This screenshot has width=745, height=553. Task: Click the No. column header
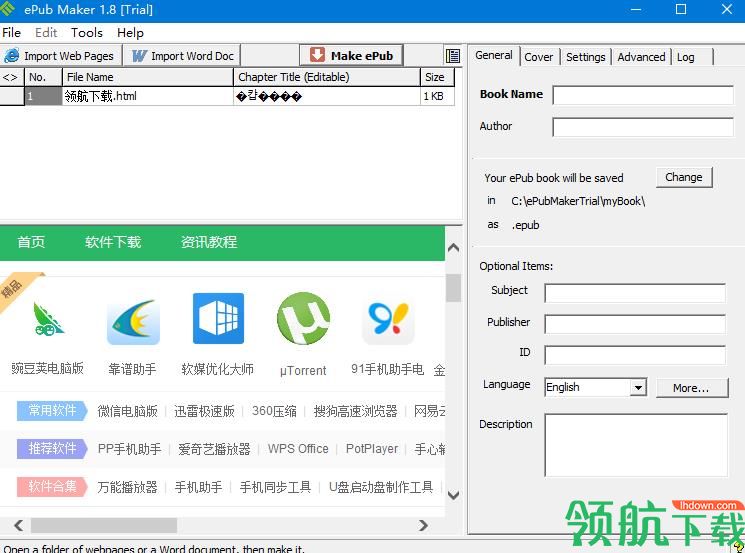point(43,77)
